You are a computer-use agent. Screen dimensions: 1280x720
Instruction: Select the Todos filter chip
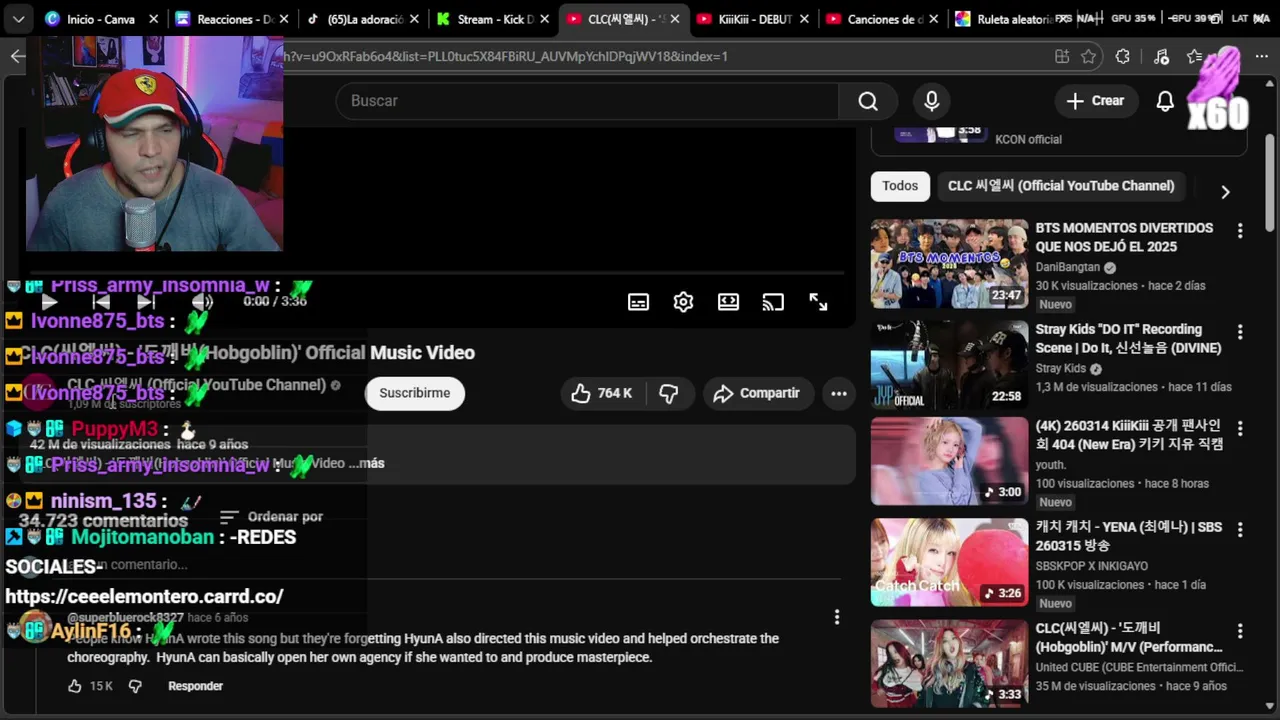click(x=900, y=186)
